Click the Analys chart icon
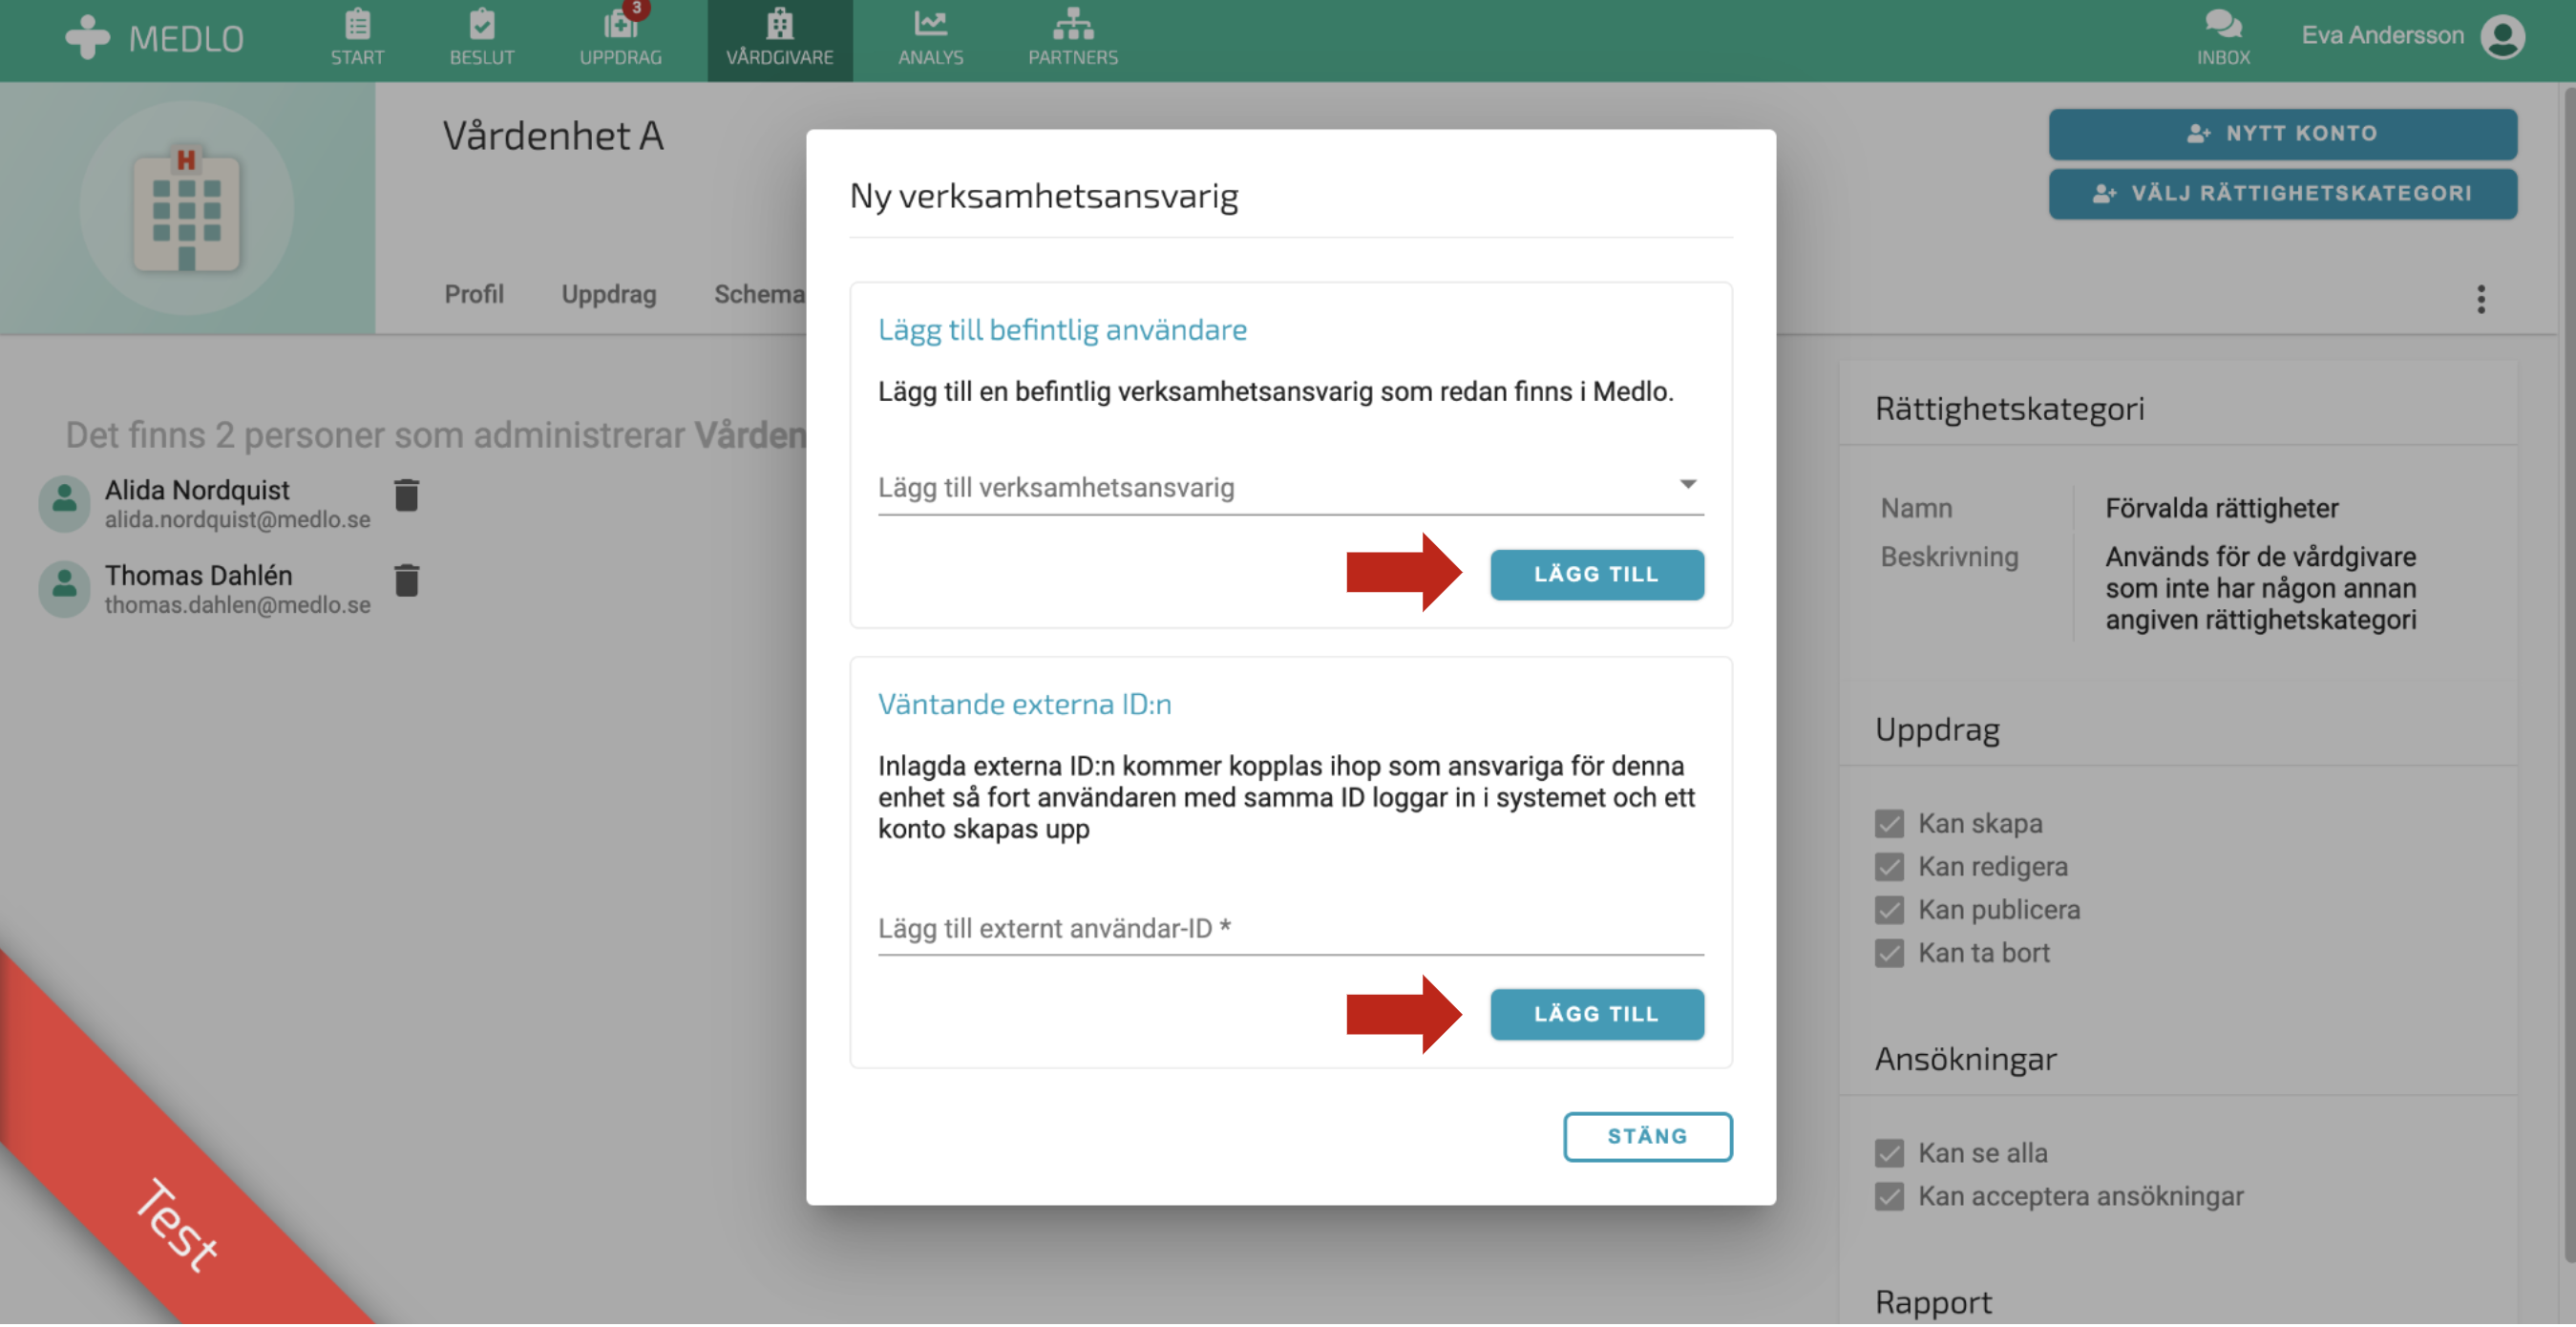Viewport: 2576px width, 1327px height. [x=930, y=25]
